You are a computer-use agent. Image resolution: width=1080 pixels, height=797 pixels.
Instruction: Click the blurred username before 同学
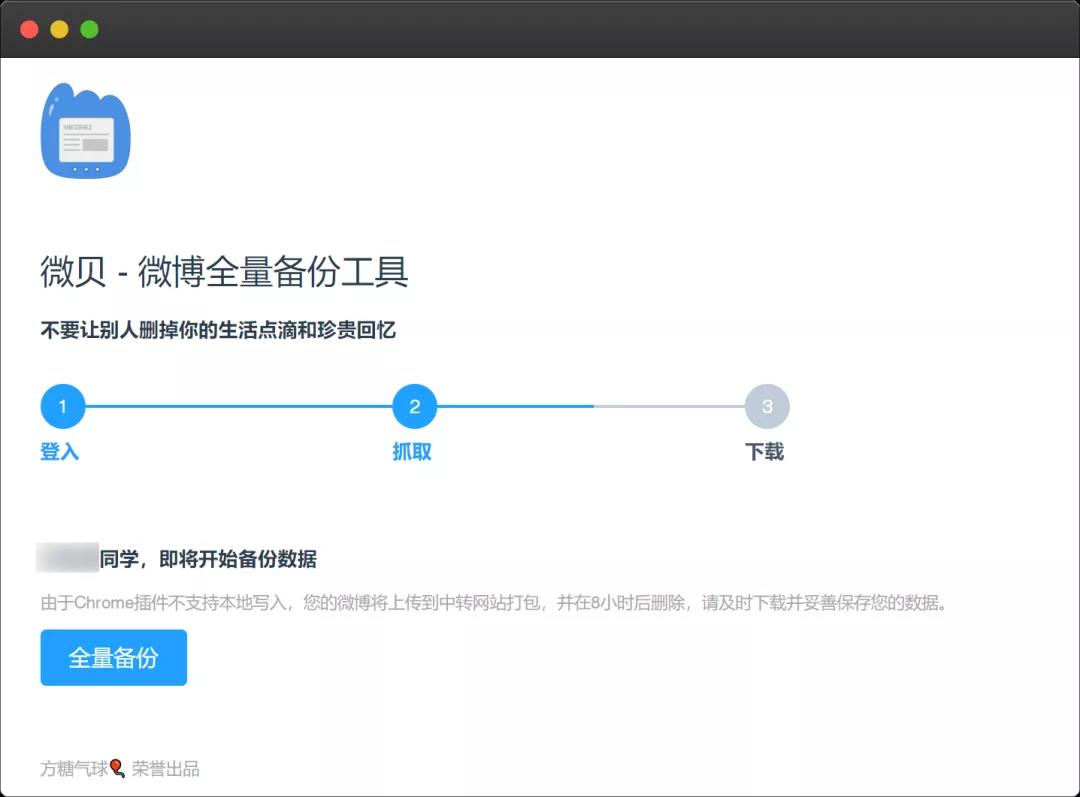click(68, 558)
